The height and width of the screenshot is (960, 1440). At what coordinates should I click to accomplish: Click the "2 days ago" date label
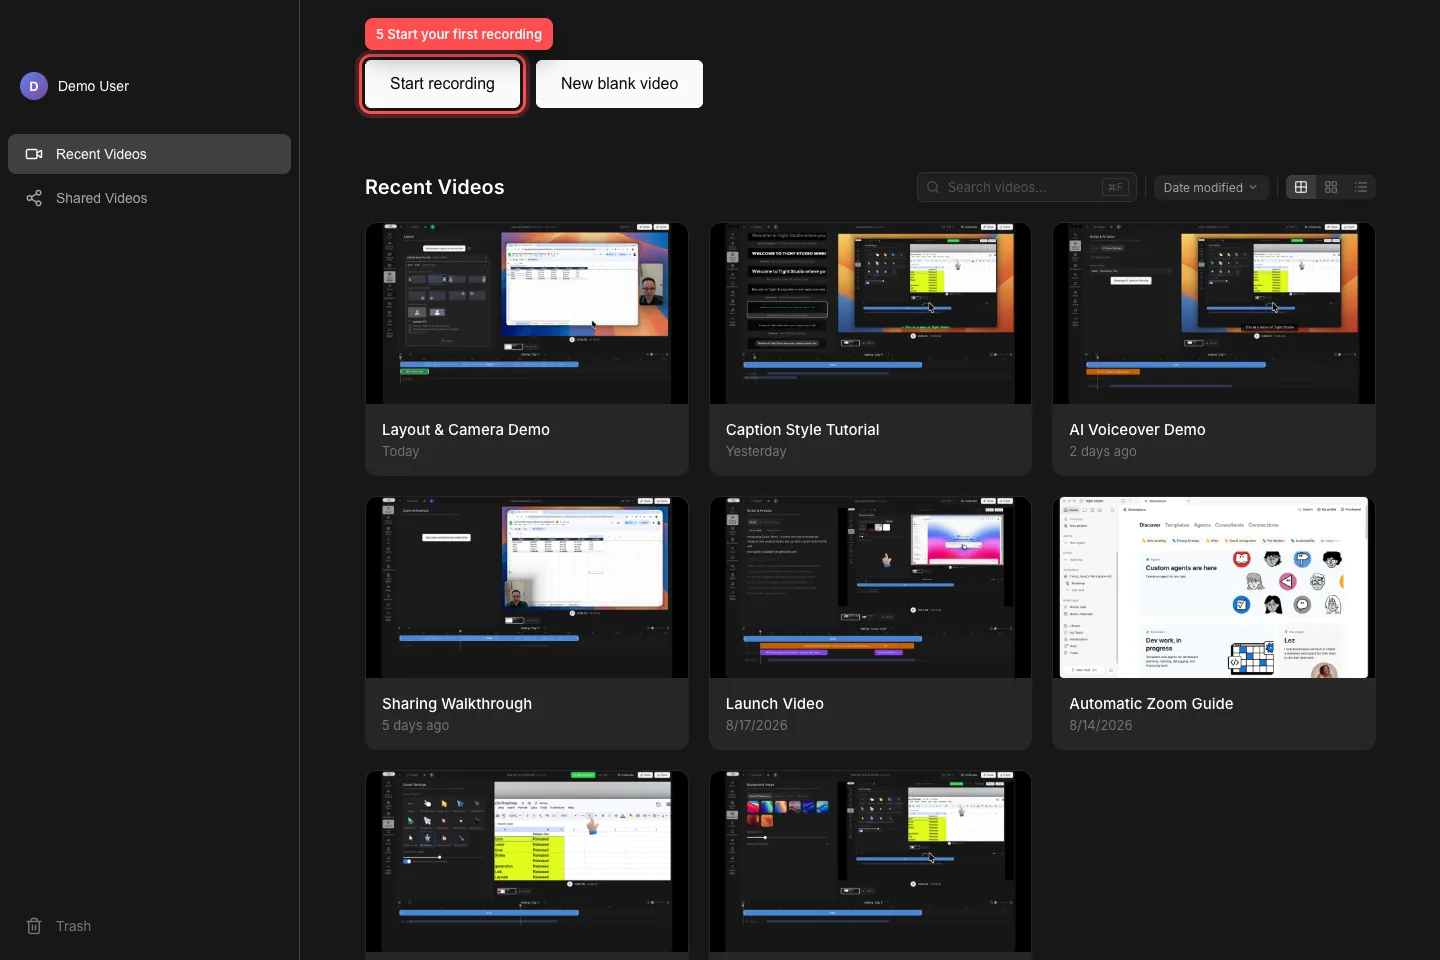coord(1103,452)
